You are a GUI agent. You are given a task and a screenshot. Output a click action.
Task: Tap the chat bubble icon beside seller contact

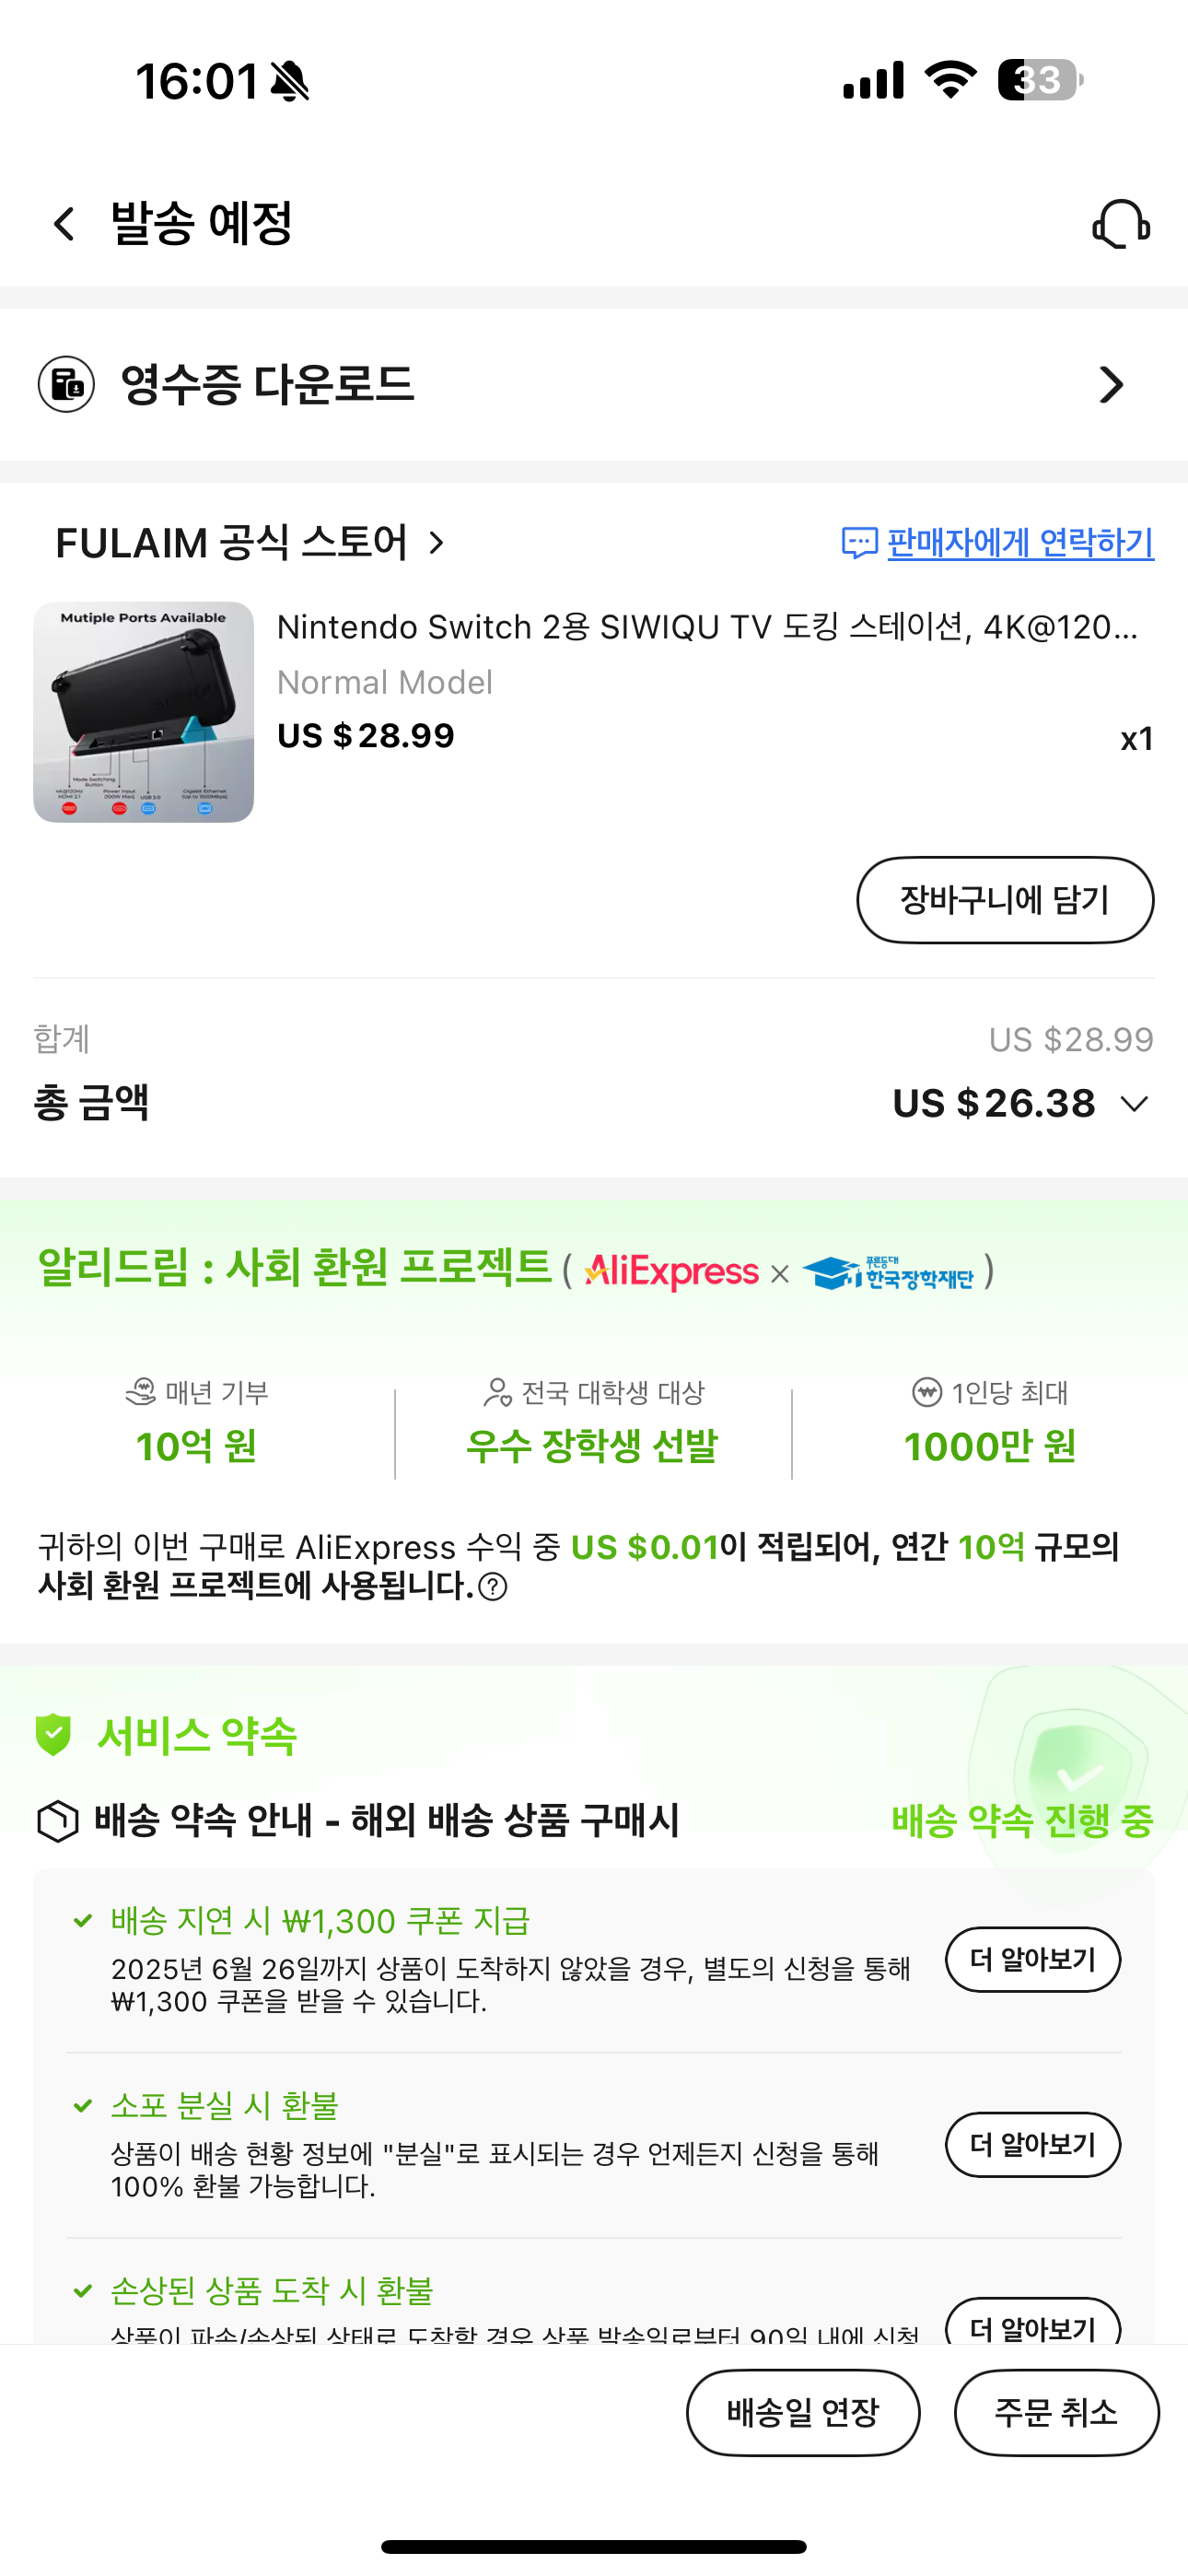tap(860, 543)
